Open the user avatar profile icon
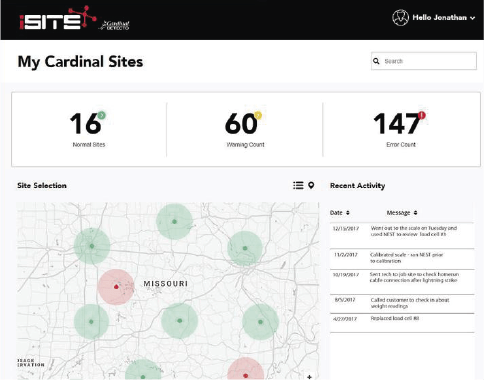 click(x=400, y=18)
